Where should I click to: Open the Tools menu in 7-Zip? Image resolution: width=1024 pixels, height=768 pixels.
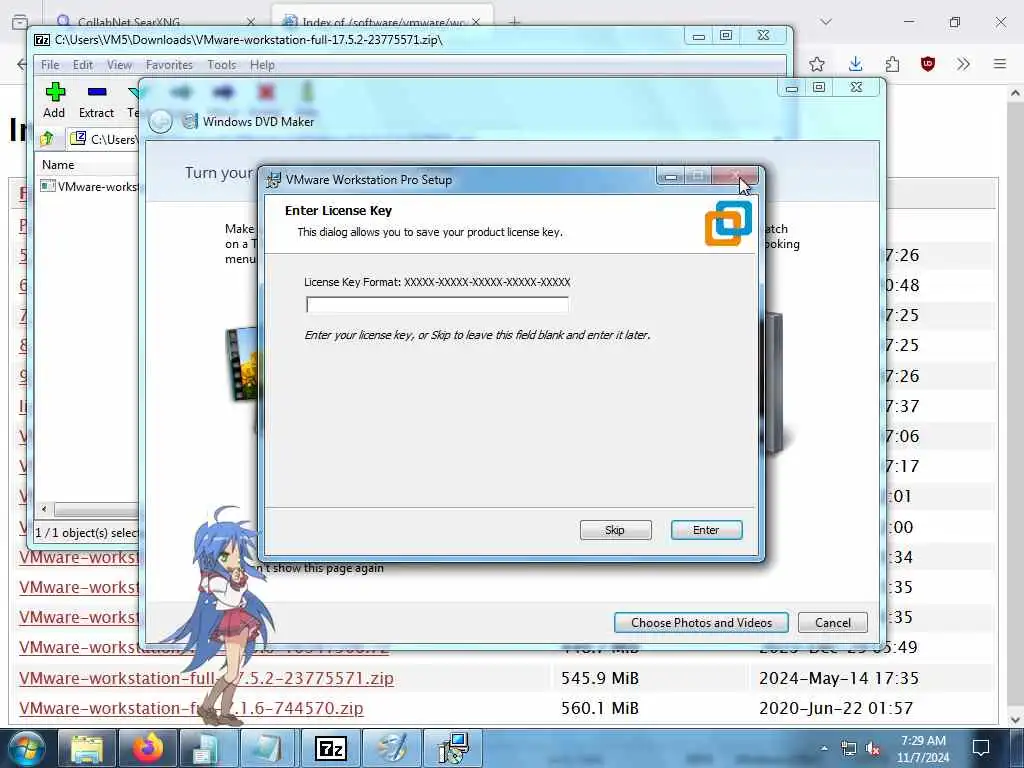pos(221,65)
